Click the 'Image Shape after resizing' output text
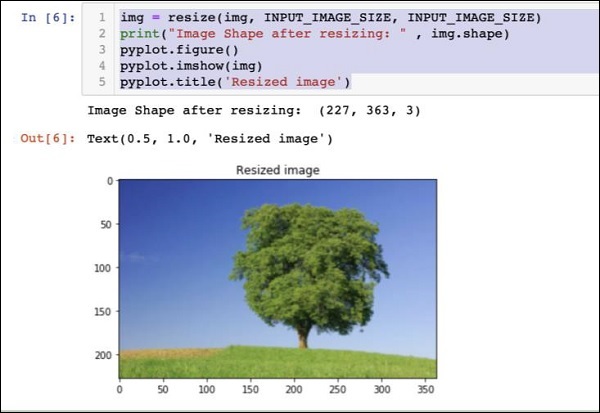The image size is (600, 413). (x=254, y=111)
